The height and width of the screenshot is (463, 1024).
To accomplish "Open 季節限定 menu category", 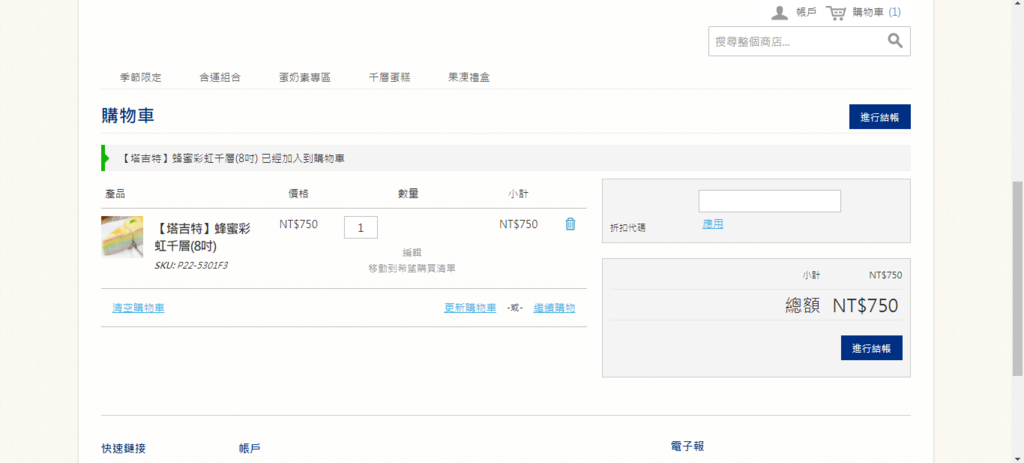I will click(x=140, y=78).
